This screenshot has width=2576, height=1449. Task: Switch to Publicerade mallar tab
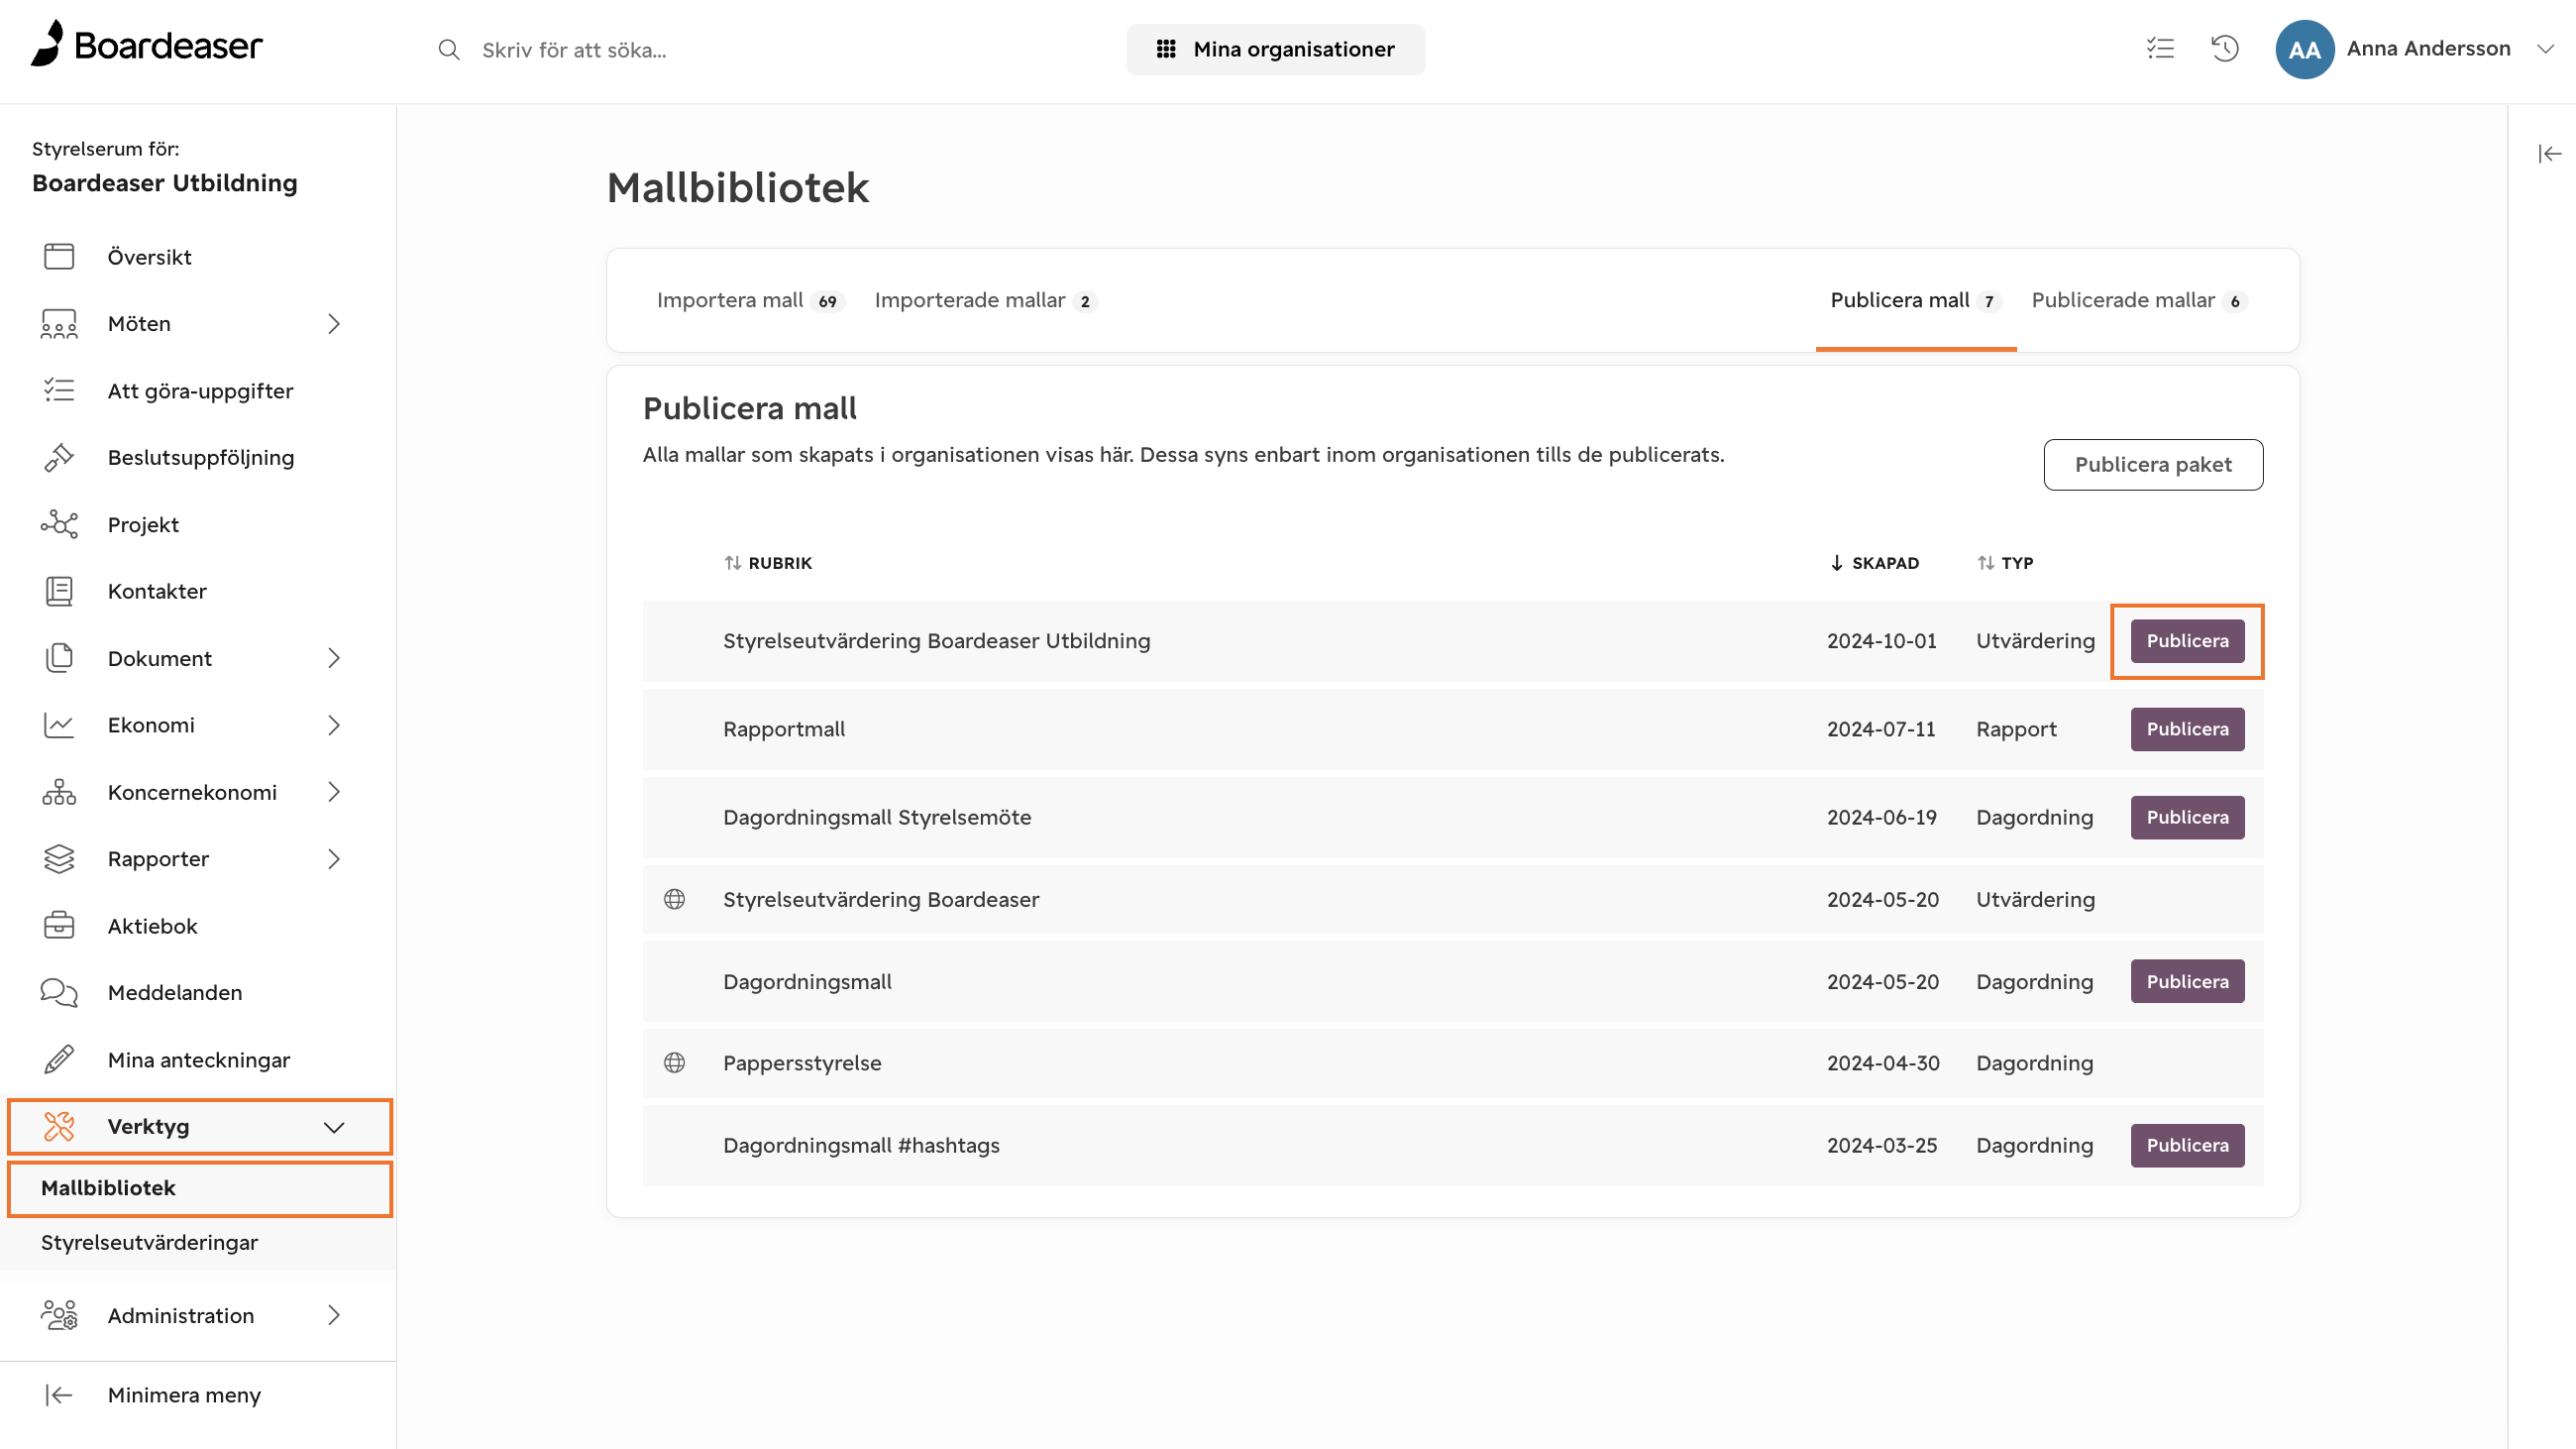point(2139,300)
